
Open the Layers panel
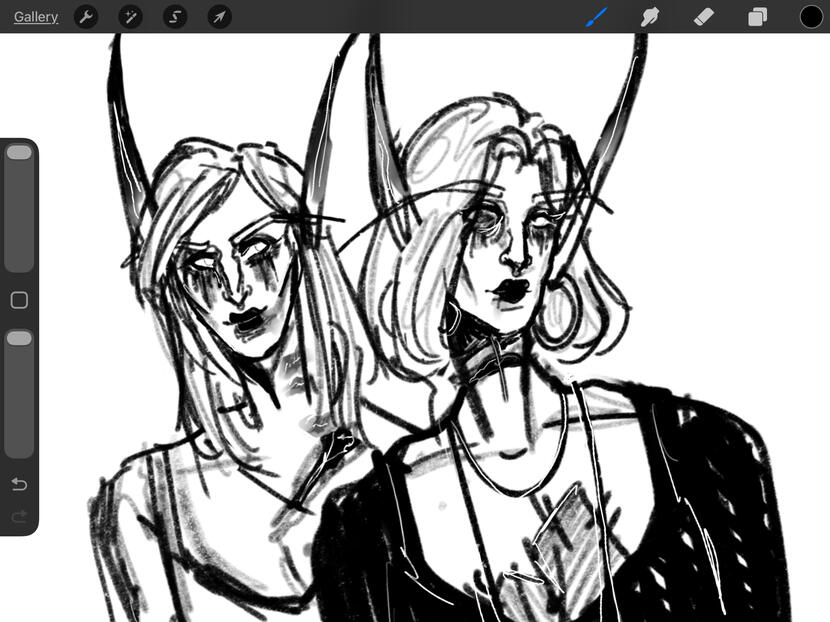coord(757,17)
